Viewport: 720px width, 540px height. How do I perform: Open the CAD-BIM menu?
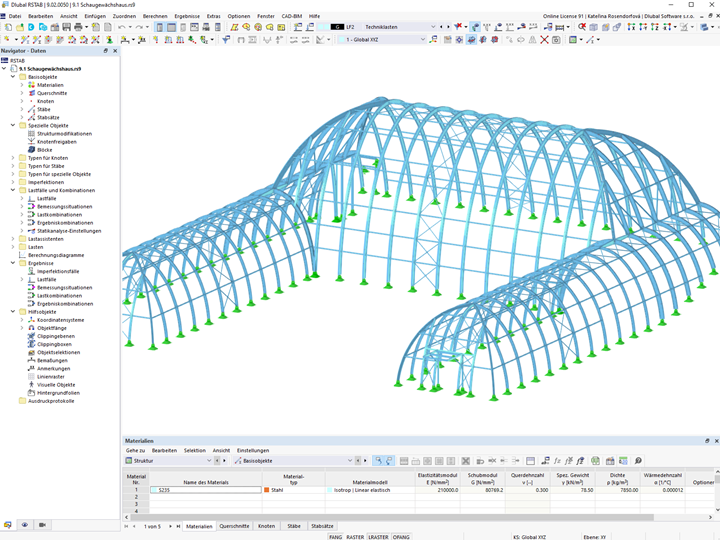pos(292,16)
